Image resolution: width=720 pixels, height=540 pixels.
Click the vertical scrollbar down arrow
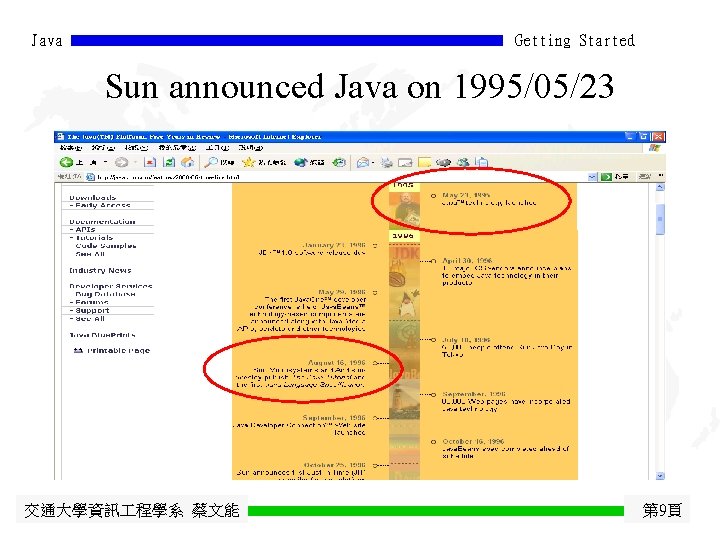[660, 476]
